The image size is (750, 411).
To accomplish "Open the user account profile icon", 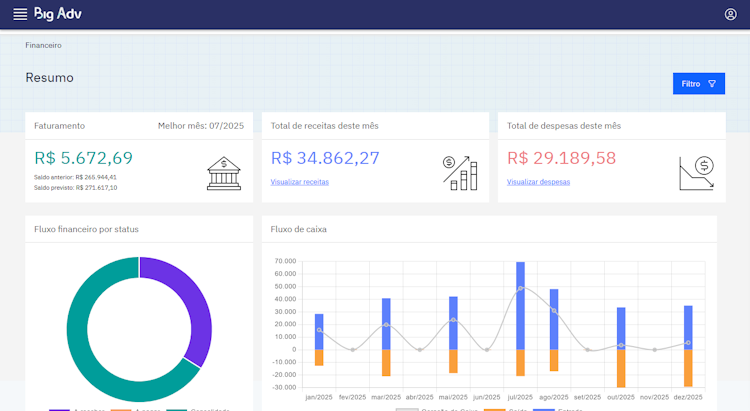I will (730, 14).
